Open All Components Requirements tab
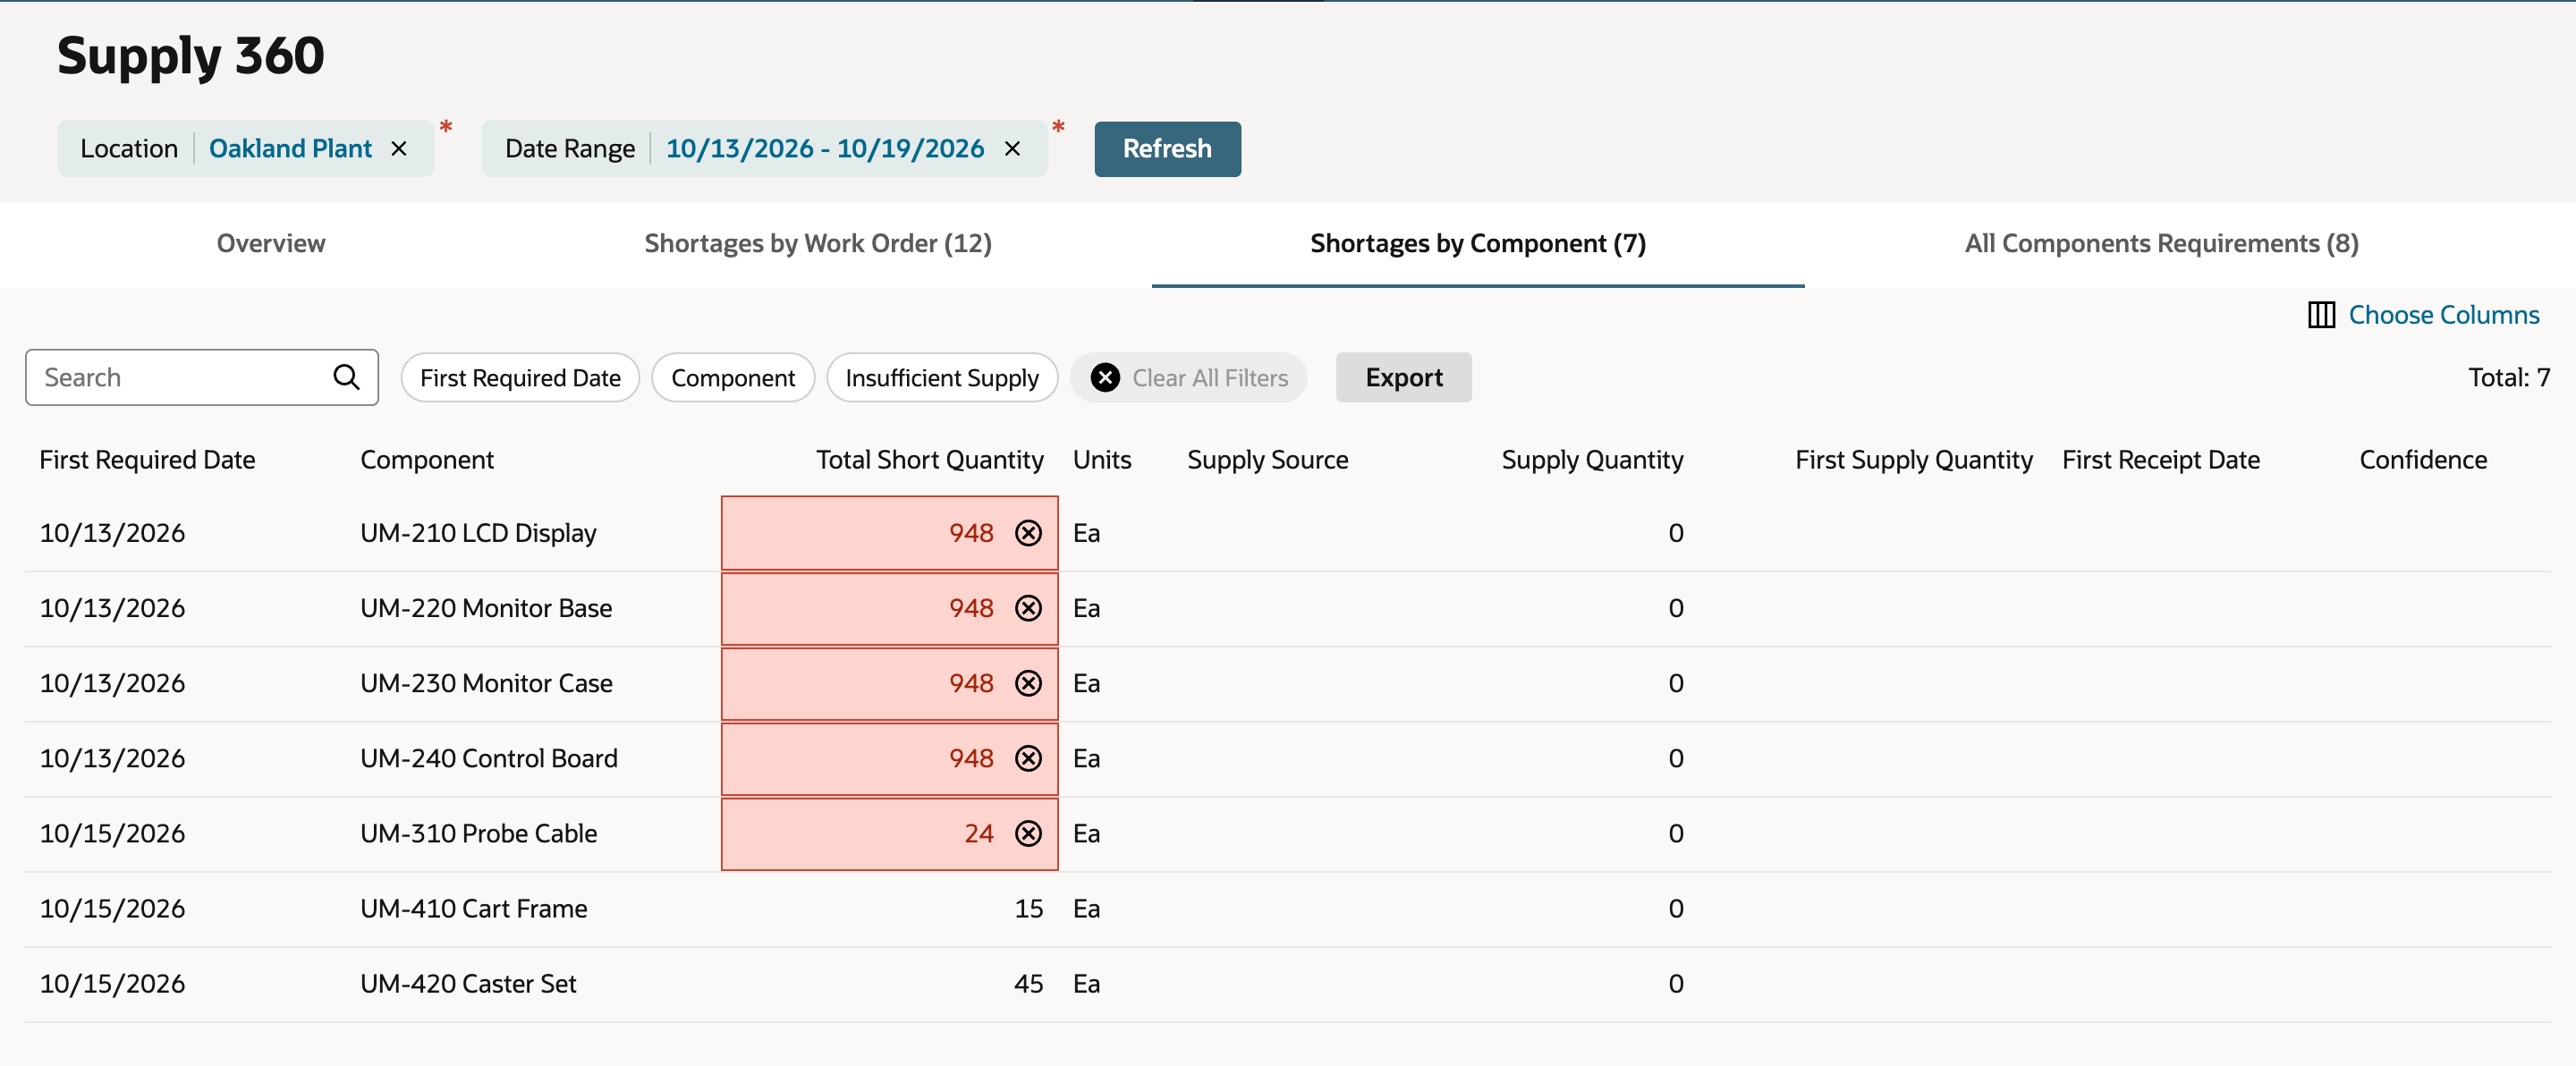Viewport: 2576px width, 1066px height. [x=2161, y=243]
